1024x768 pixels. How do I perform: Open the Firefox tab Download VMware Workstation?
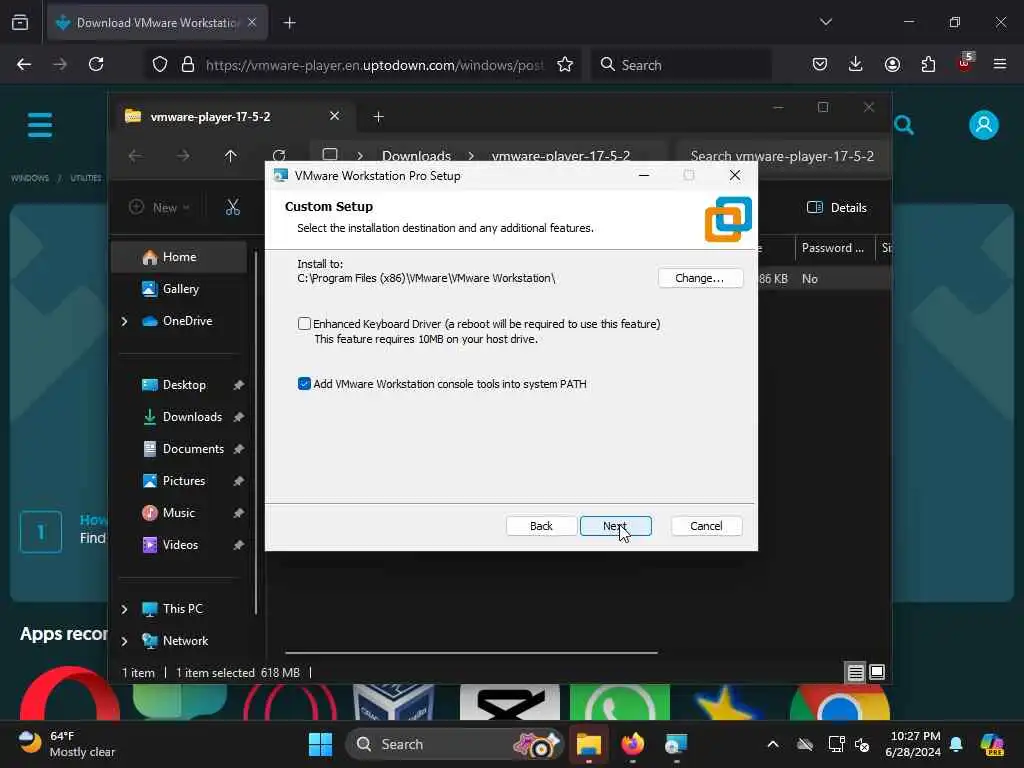coord(157,23)
